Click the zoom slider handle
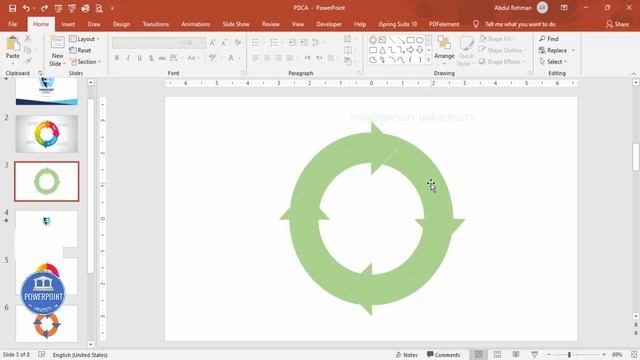The width and height of the screenshot is (640, 360). (x=569, y=355)
